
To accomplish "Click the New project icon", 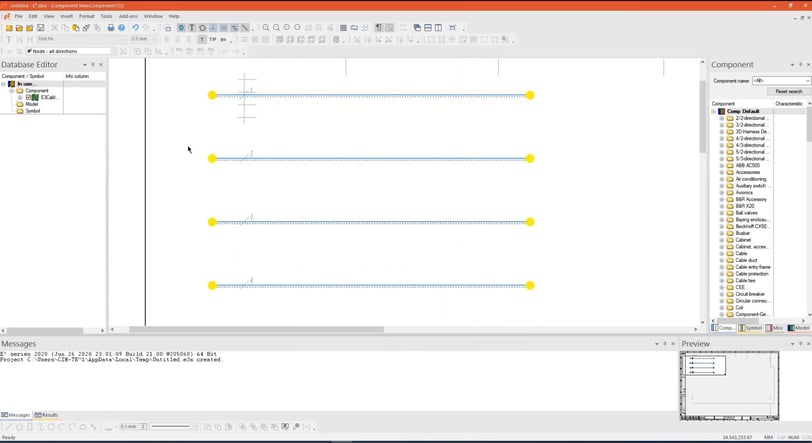I will [x=9, y=28].
